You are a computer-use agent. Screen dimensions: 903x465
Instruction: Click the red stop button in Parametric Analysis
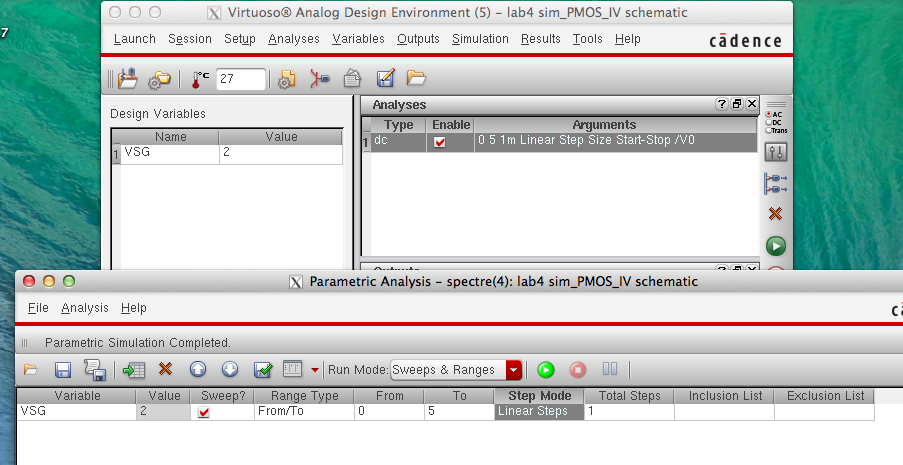pos(578,370)
